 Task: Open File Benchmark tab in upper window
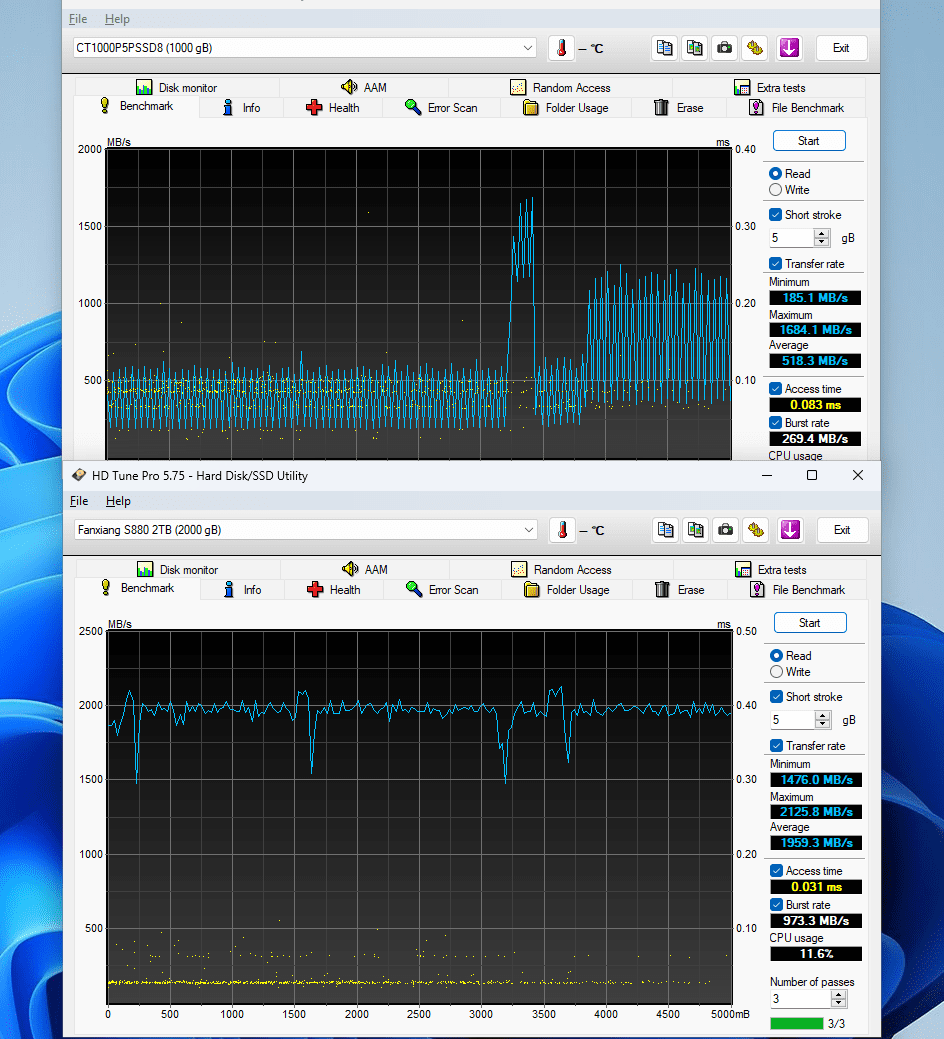click(796, 108)
